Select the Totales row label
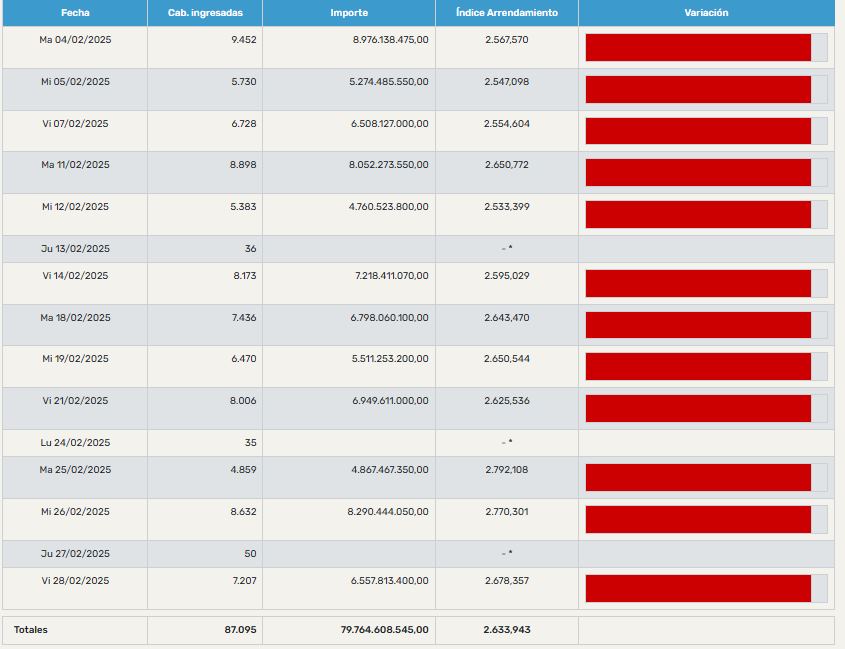The image size is (845, 649). 31,630
